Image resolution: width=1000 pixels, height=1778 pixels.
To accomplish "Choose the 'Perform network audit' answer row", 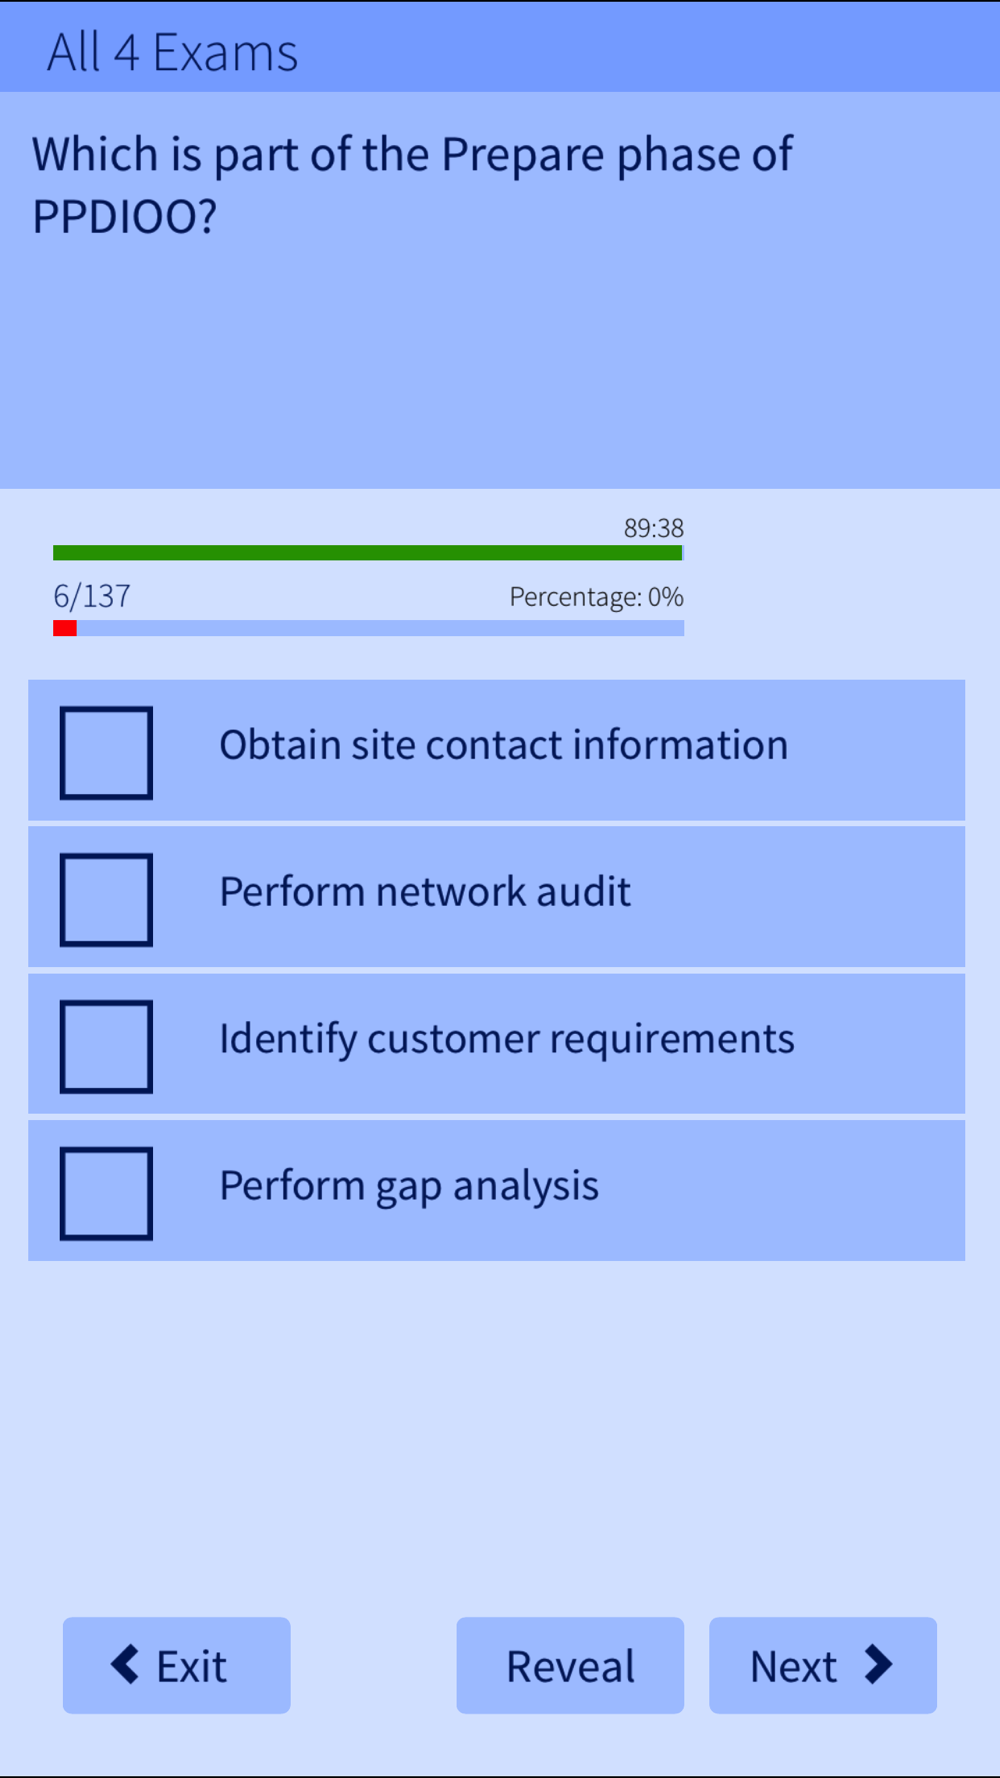I will coord(497,897).
